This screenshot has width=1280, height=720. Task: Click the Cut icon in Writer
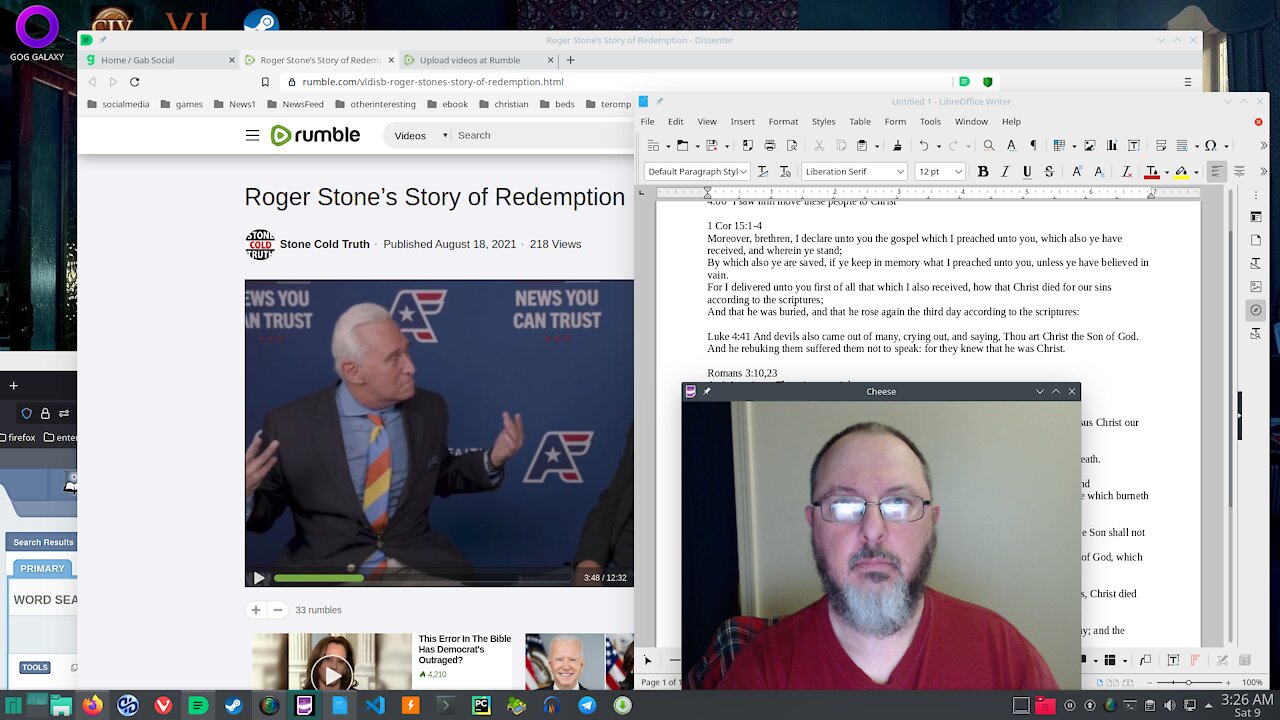[819, 146]
